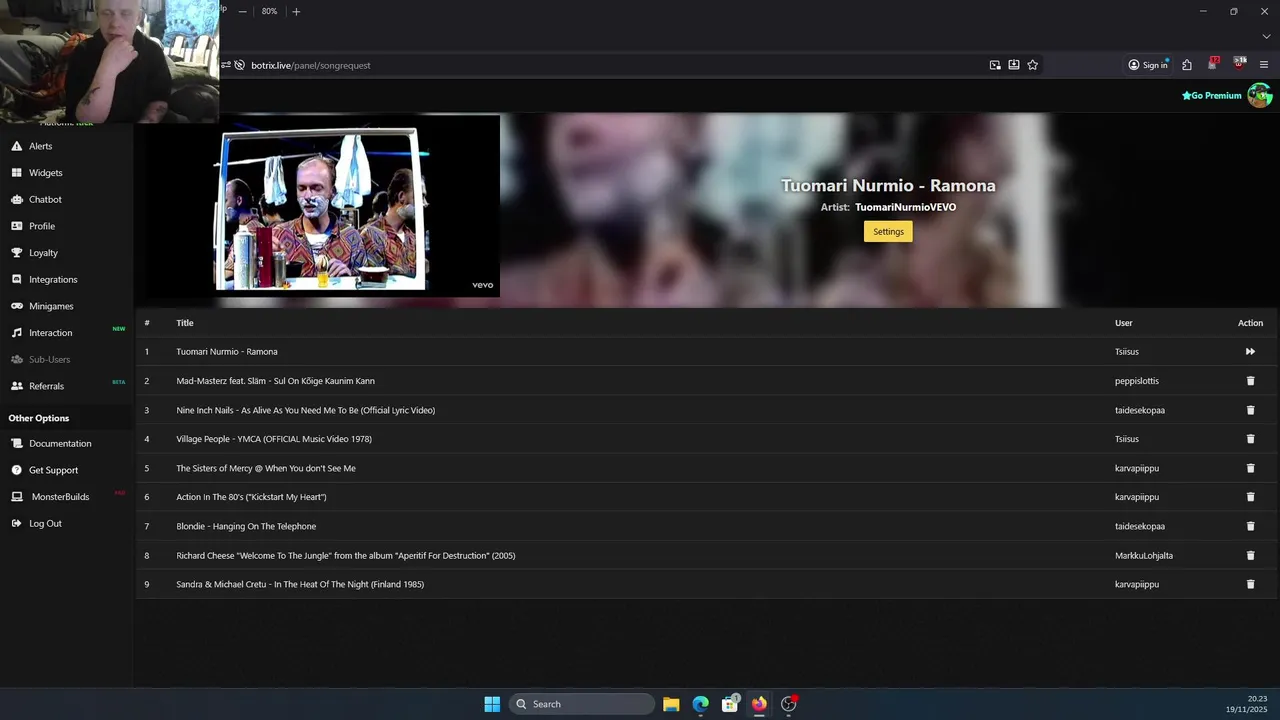The image size is (1280, 720).
Task: Select the Sub-Users sidebar item
Action: (49, 359)
